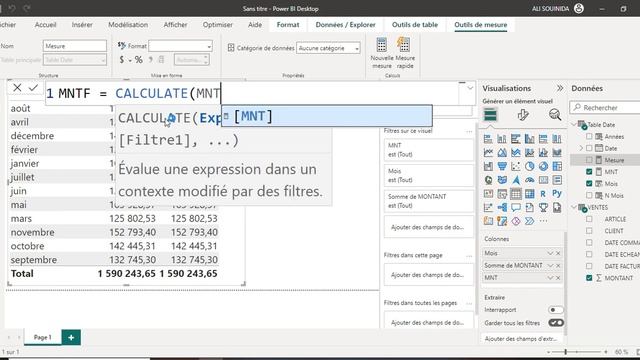The width and height of the screenshot is (640, 360).
Task: Collapse the VENTES table tree
Action: (x=574, y=207)
